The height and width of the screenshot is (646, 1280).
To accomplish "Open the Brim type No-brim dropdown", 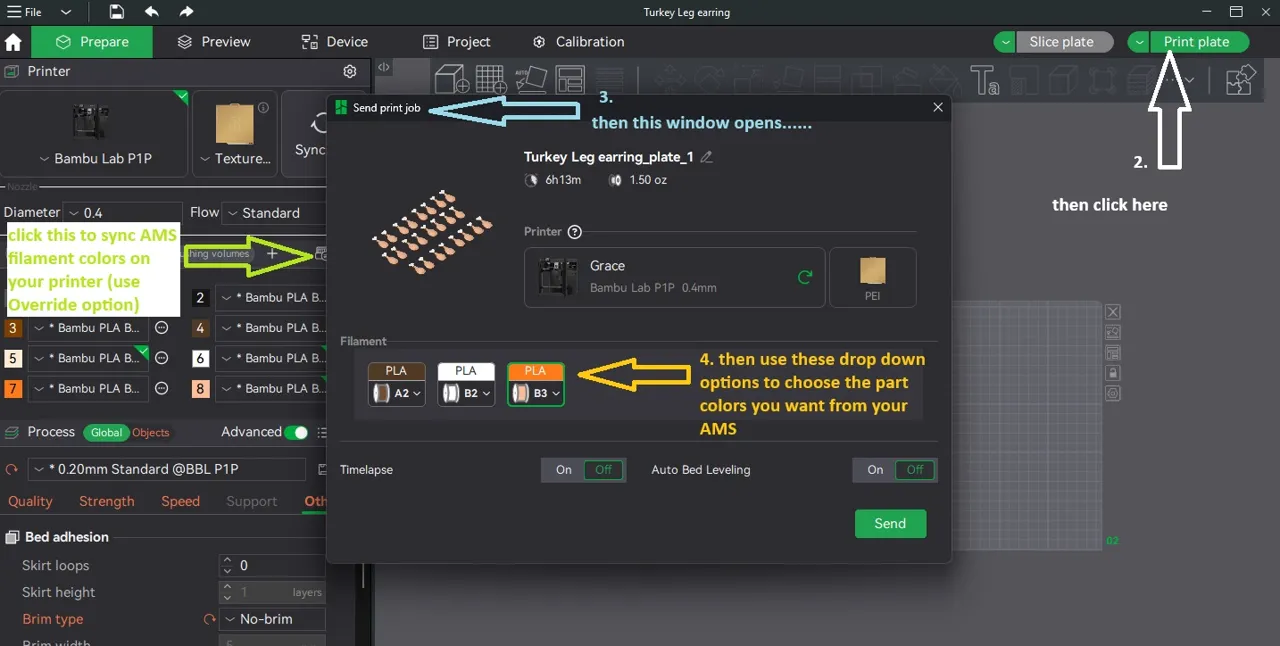I will (x=272, y=619).
